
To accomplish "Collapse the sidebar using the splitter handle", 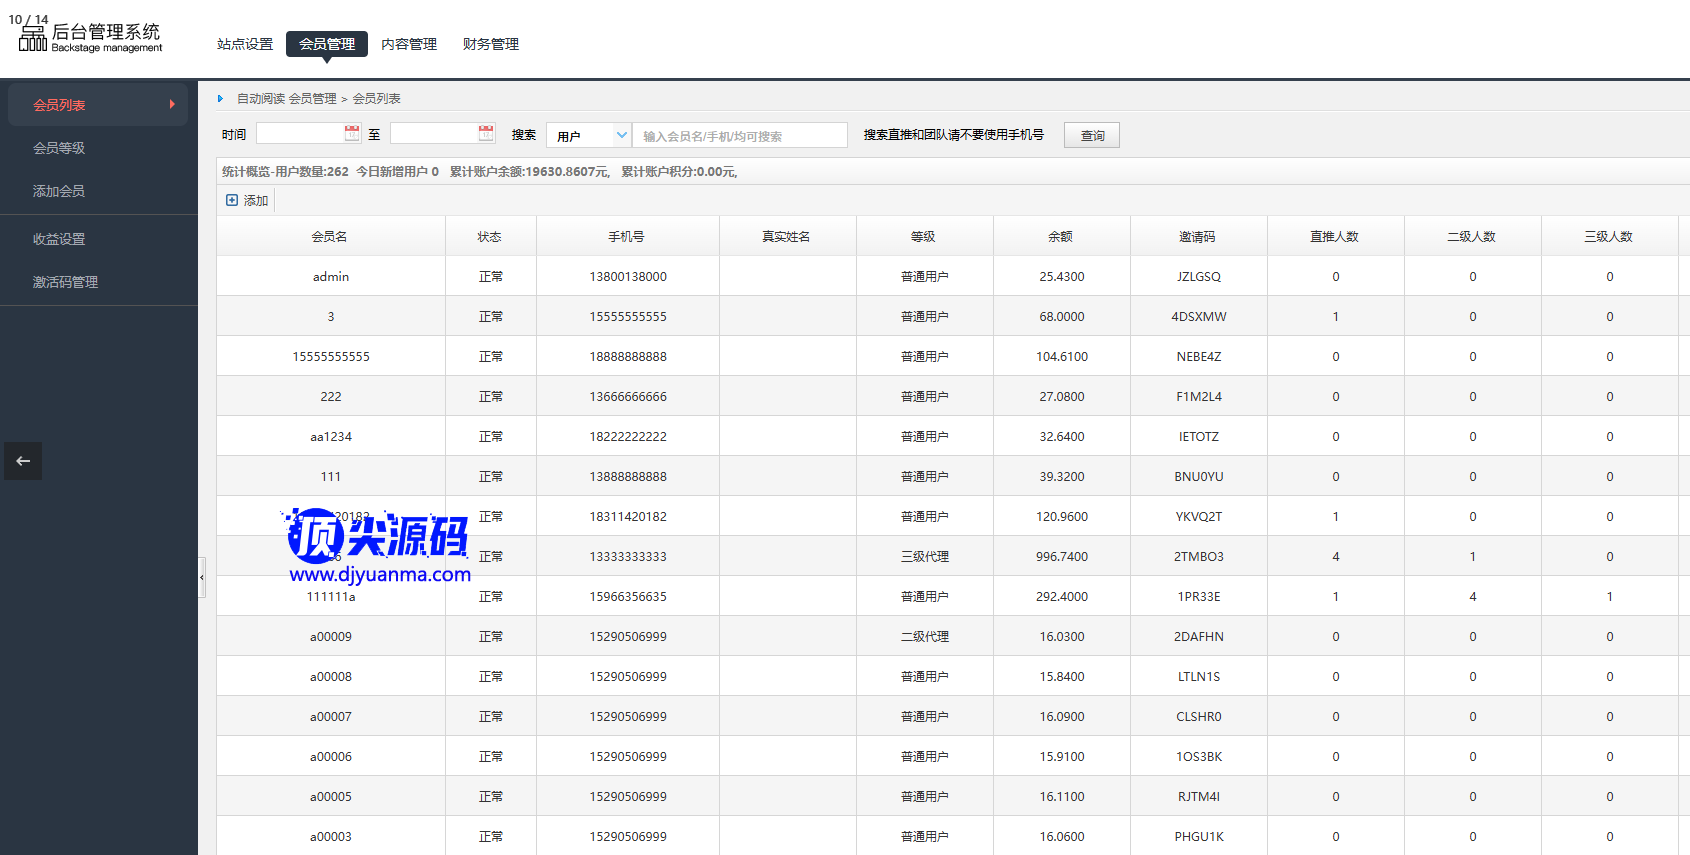I will pos(201,577).
